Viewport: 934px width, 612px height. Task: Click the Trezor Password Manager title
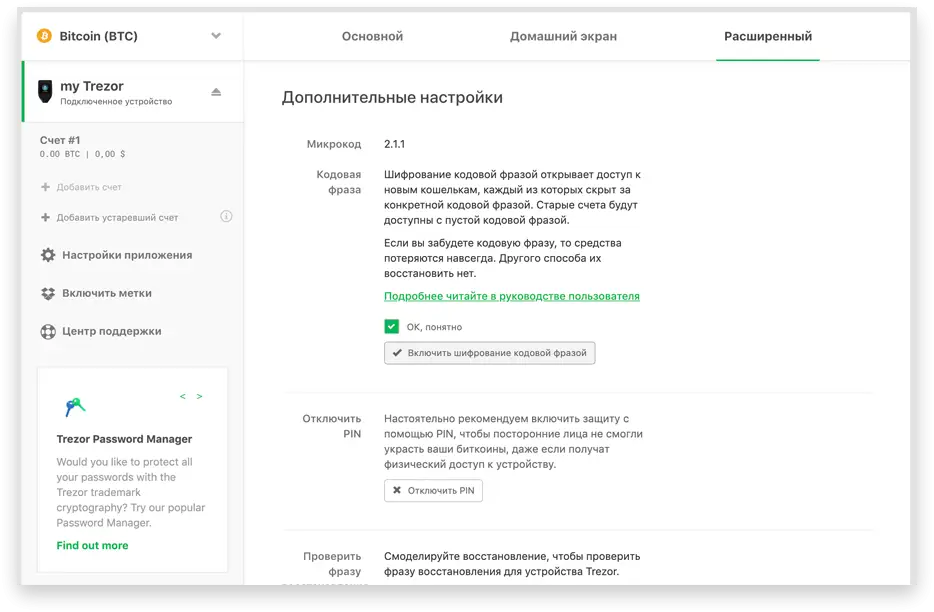pos(124,439)
